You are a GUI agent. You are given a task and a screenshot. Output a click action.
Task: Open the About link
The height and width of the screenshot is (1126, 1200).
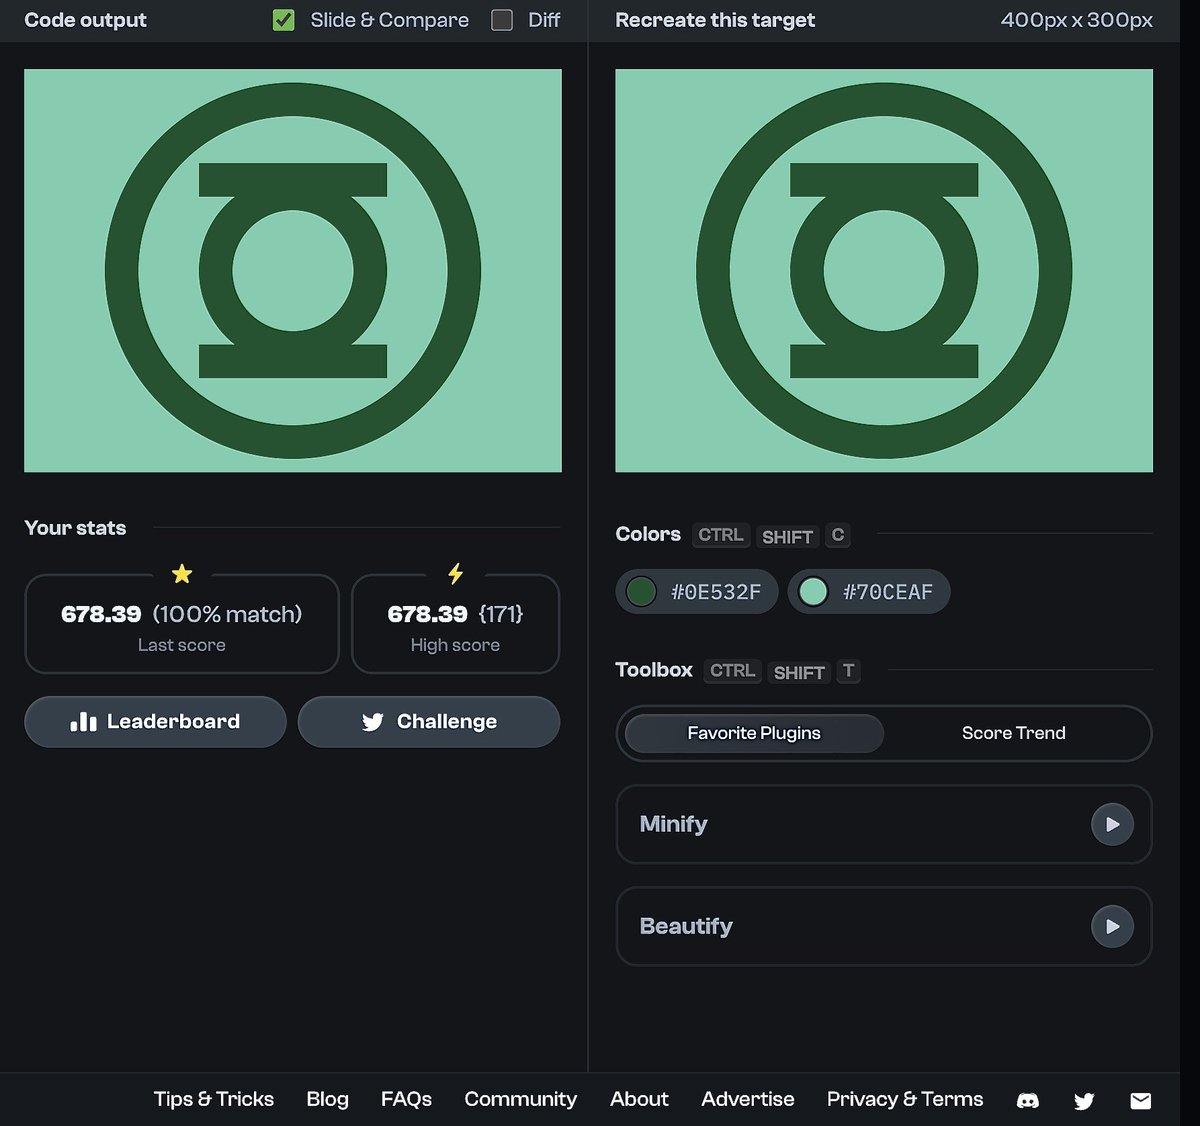(639, 1099)
